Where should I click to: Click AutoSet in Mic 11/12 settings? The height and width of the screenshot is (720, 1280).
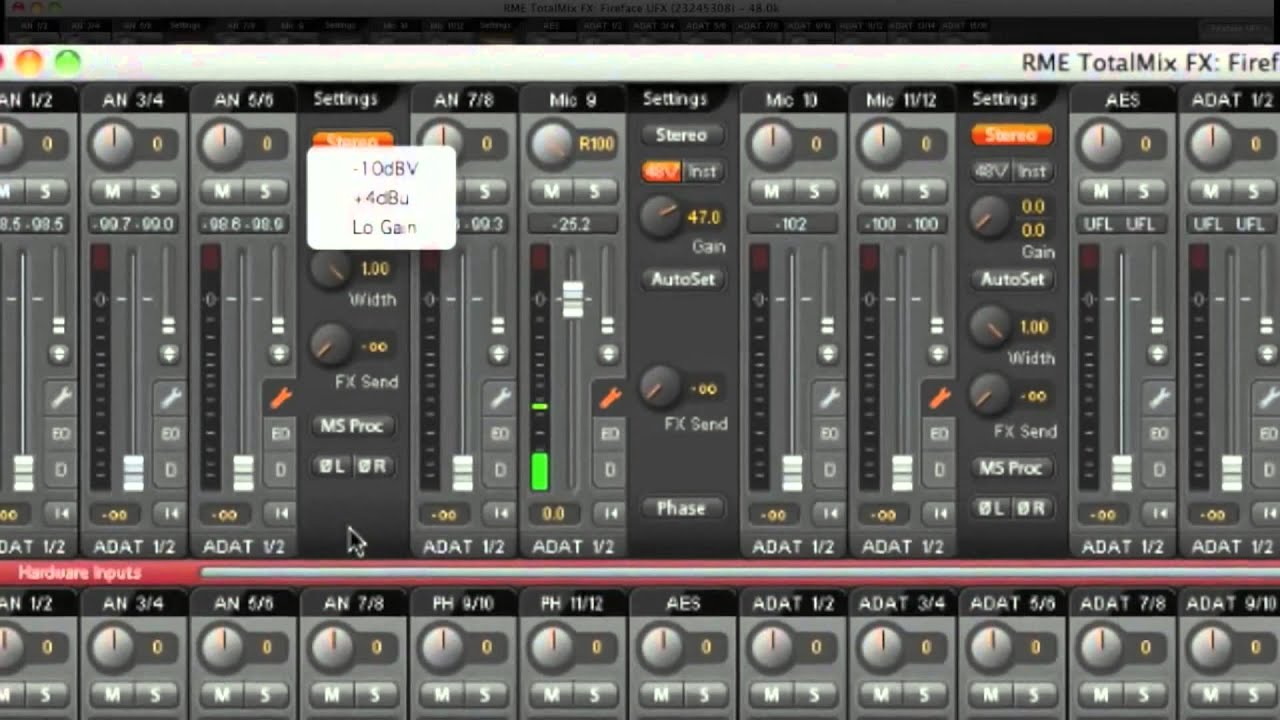click(1011, 280)
